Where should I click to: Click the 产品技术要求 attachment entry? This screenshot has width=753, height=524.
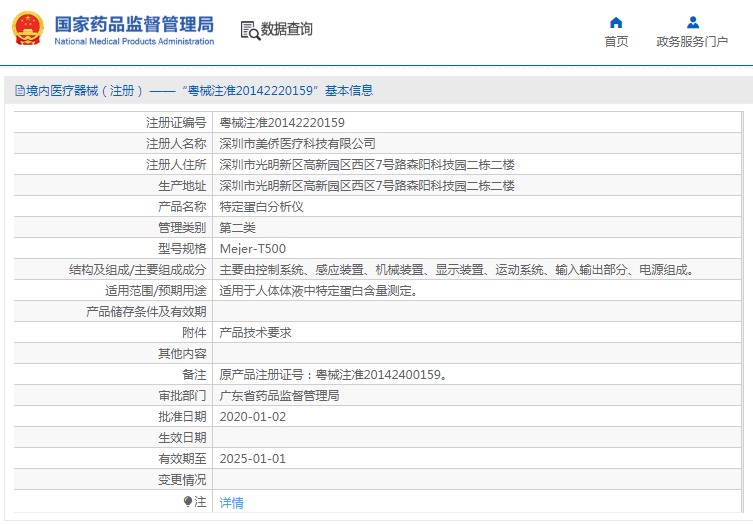pos(255,333)
